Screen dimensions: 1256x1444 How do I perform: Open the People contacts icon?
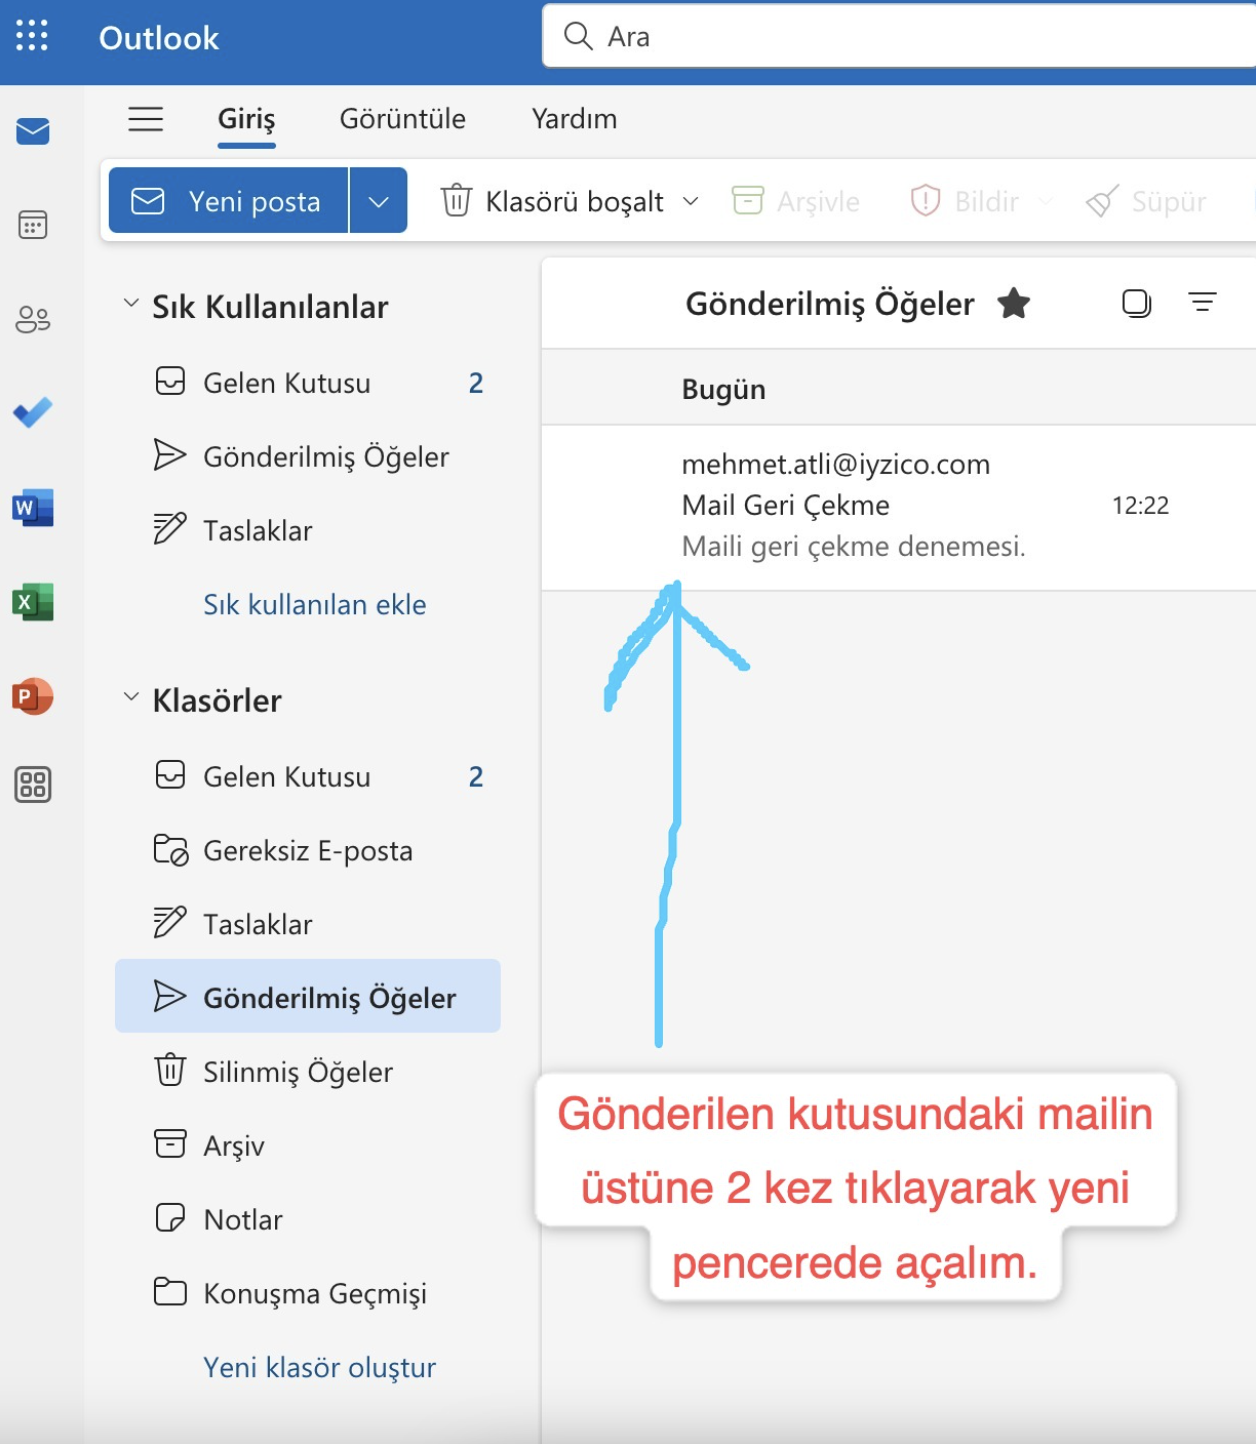coord(33,319)
